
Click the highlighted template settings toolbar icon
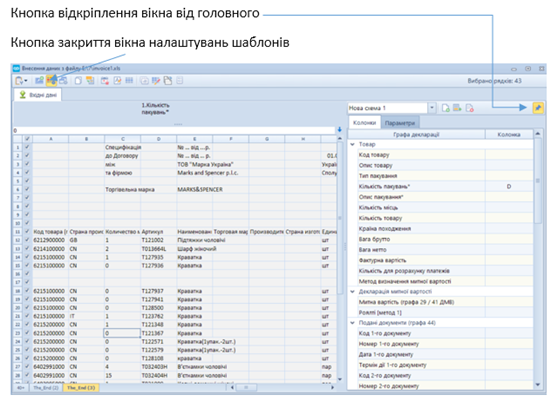(x=51, y=81)
